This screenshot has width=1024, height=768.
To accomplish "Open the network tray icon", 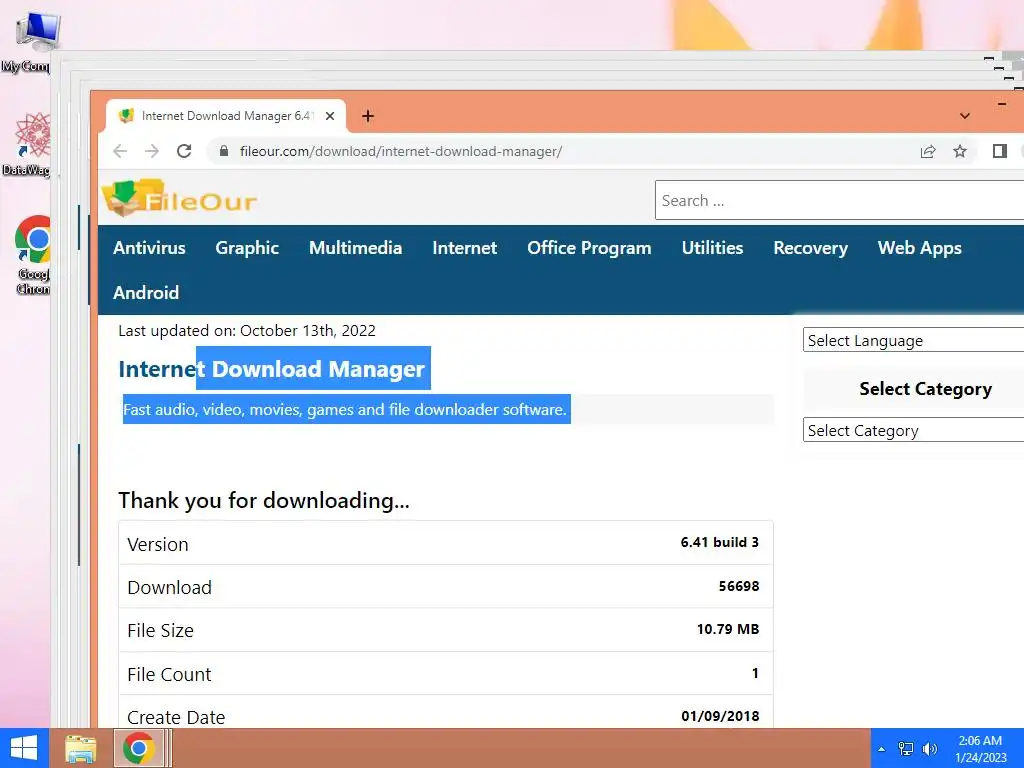I will click(906, 749).
